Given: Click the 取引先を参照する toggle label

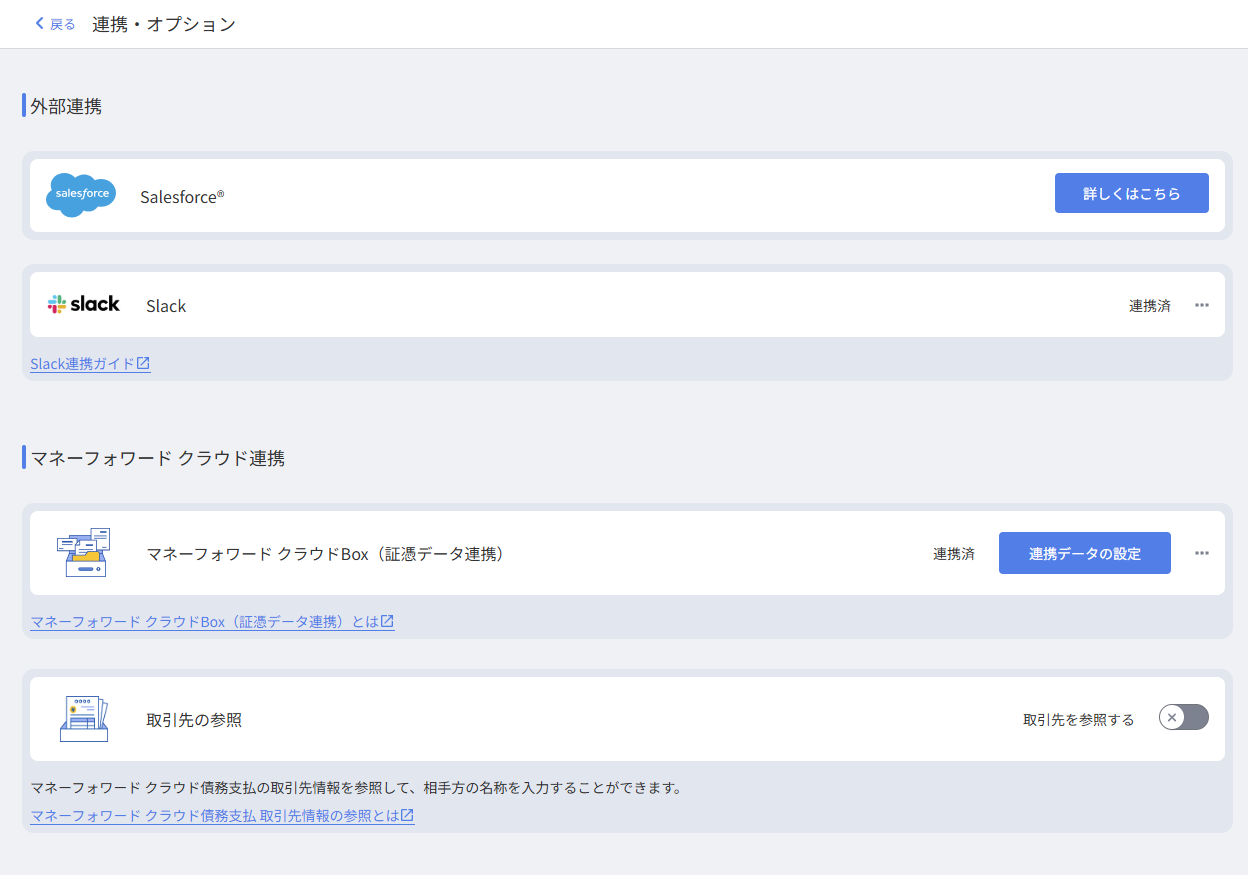Looking at the screenshot, I should (x=1078, y=720).
